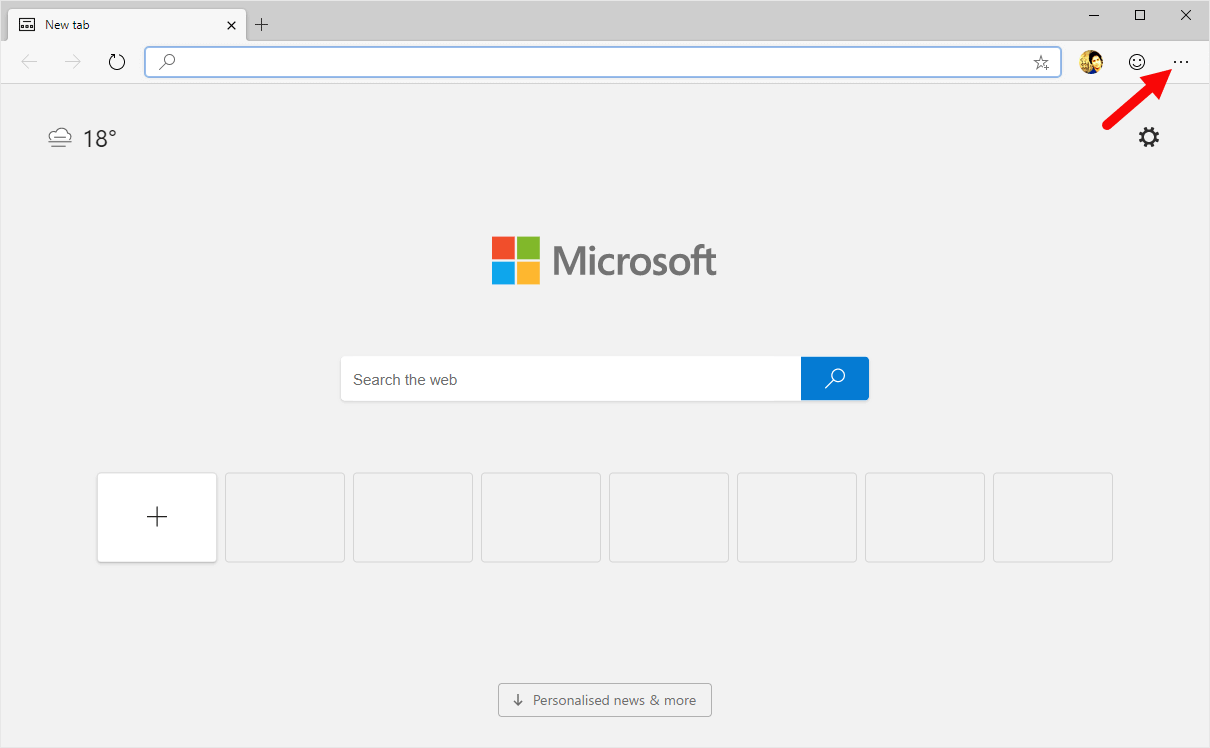1210x748 pixels.
Task: Click the back navigation arrow
Action: coord(29,62)
